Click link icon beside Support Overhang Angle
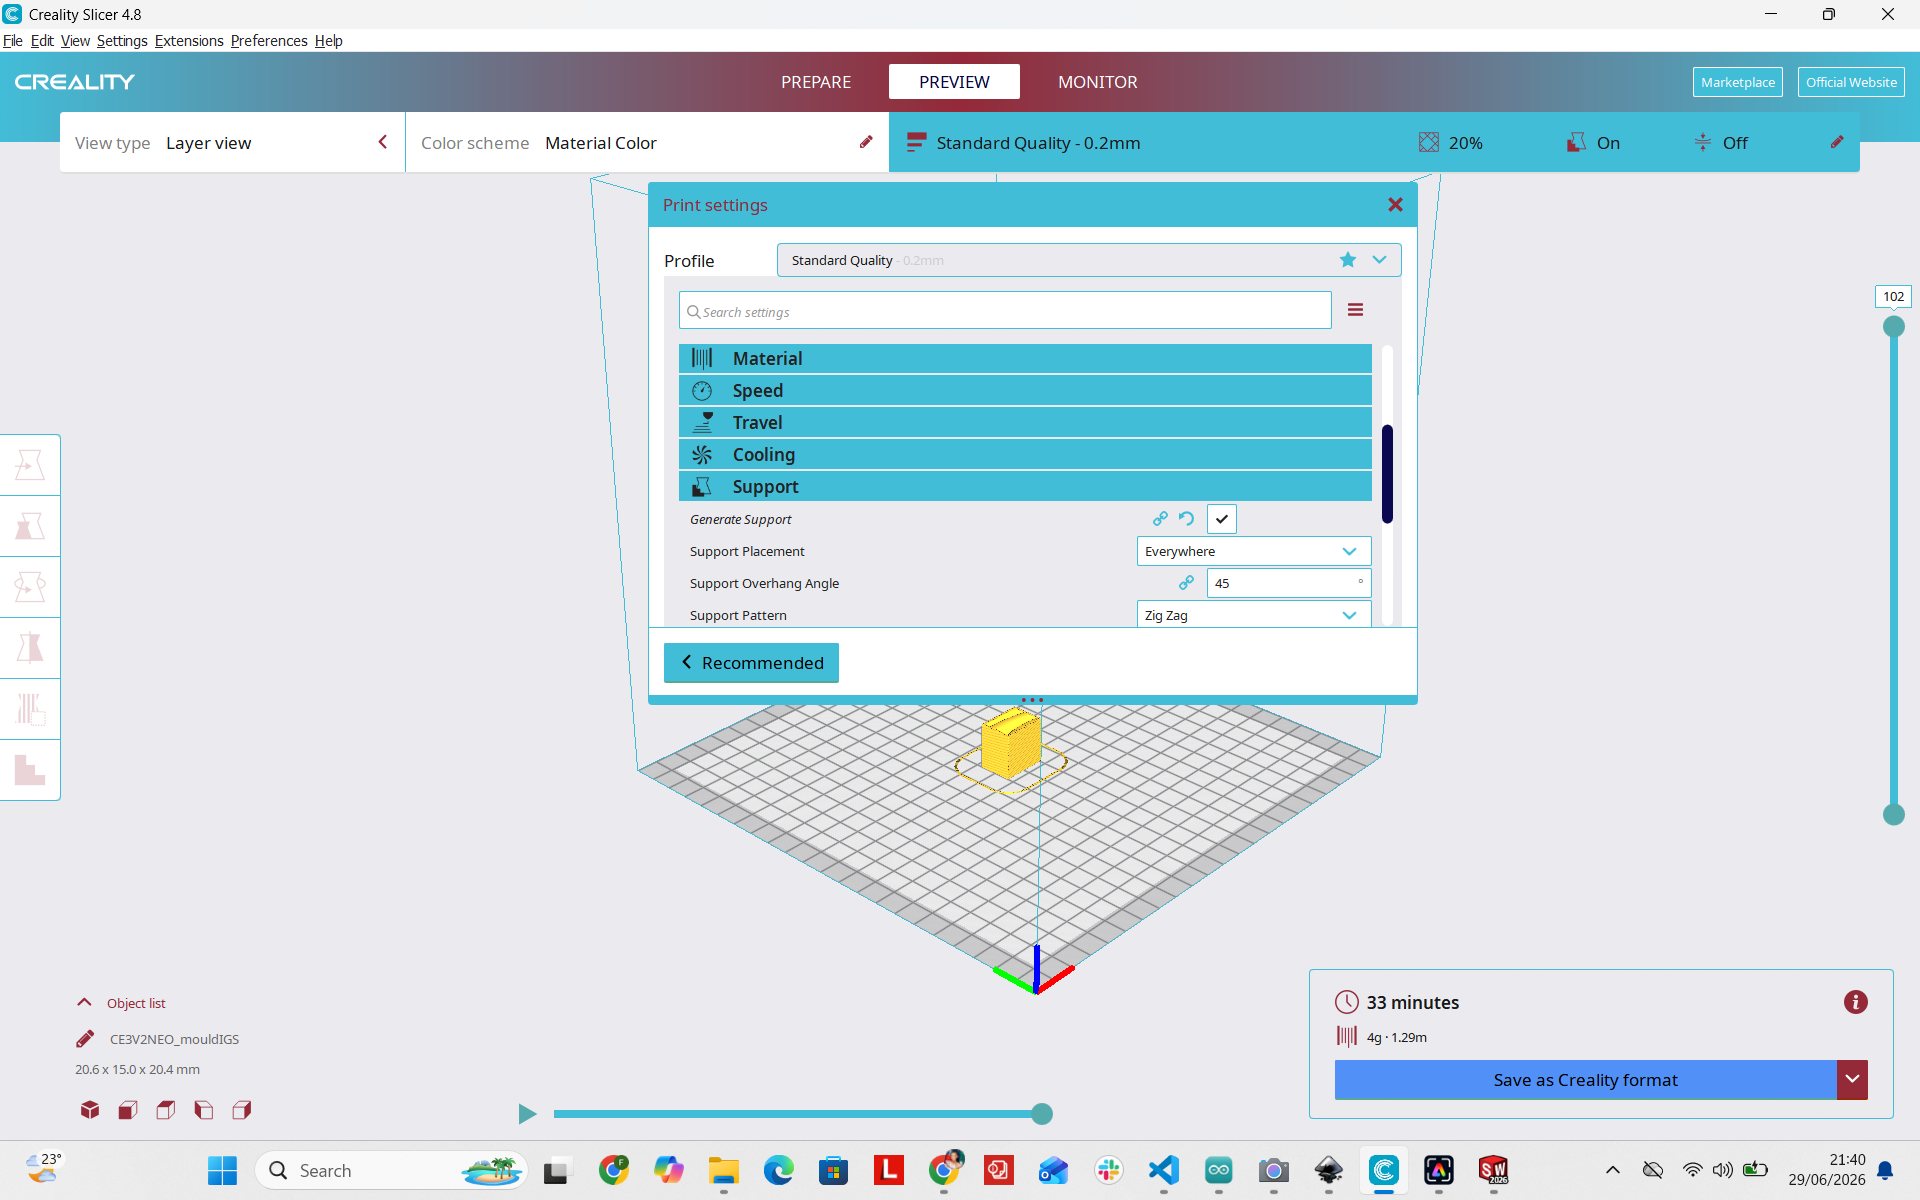The height and width of the screenshot is (1200, 1920). [x=1186, y=583]
